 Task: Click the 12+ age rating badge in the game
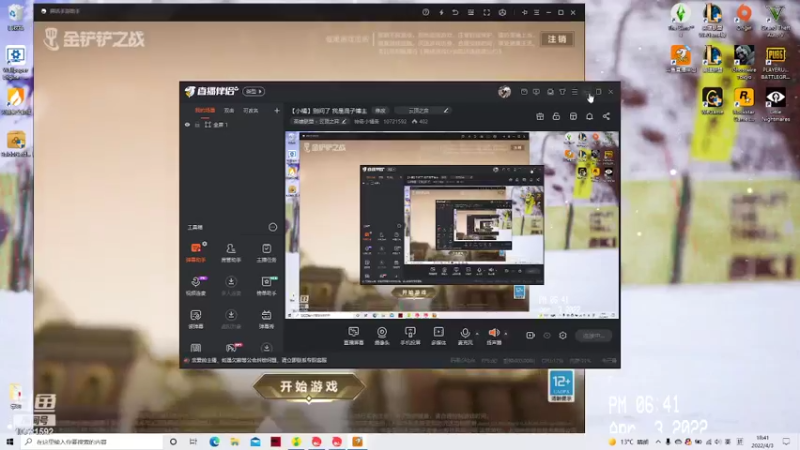(x=561, y=386)
